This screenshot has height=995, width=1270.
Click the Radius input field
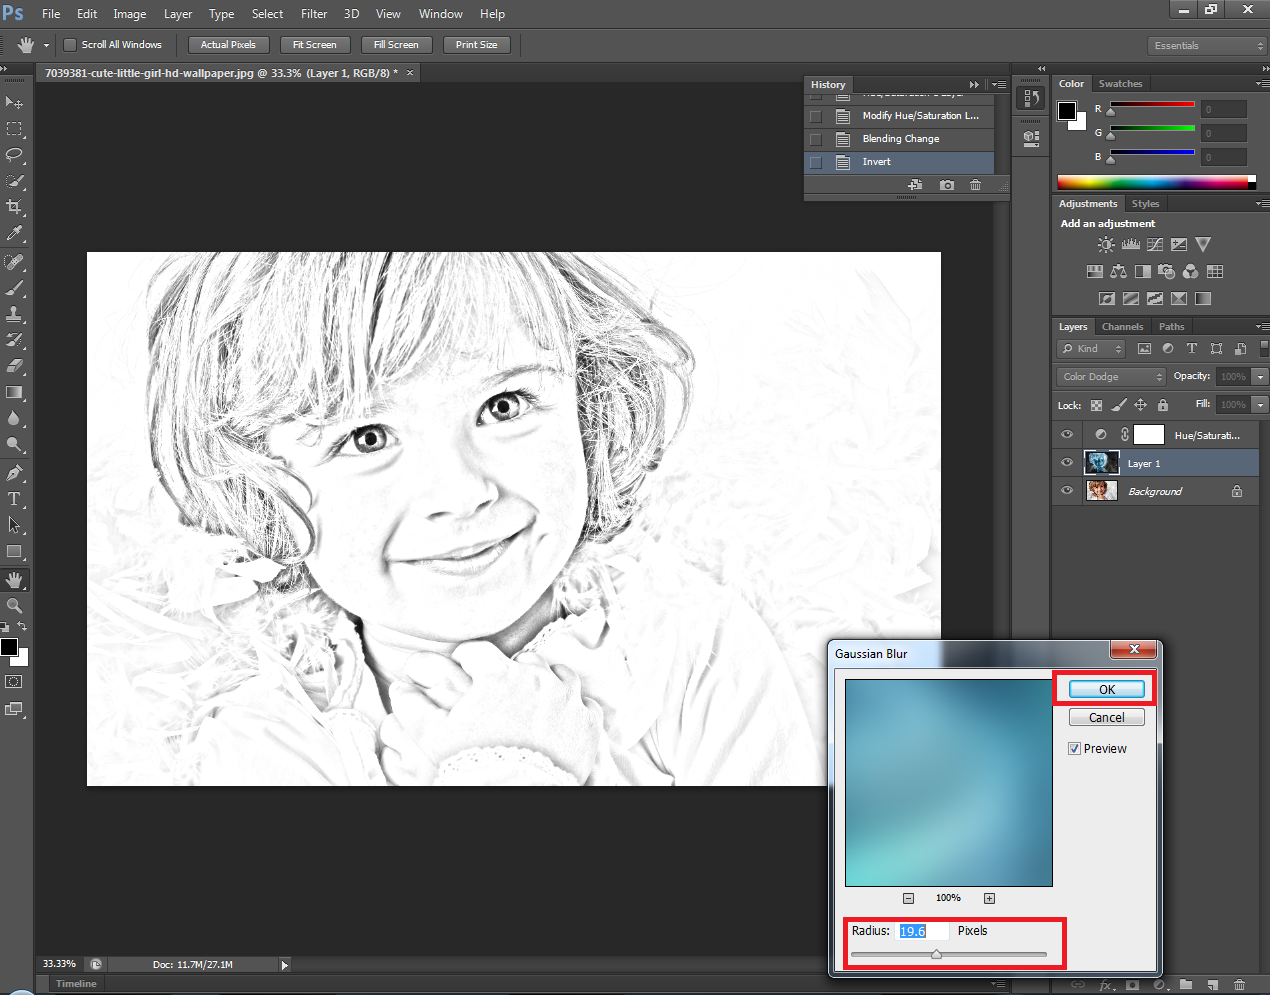point(922,931)
